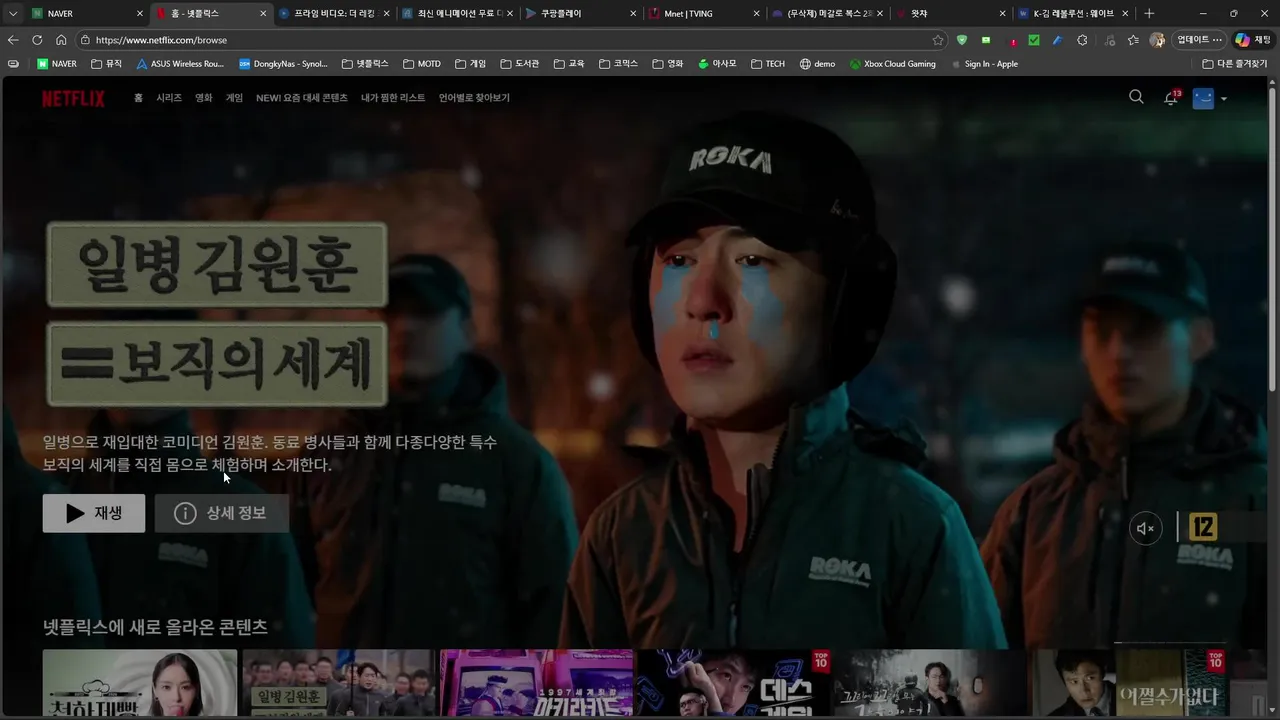Open 내가 찜한 리스트

pos(393,98)
